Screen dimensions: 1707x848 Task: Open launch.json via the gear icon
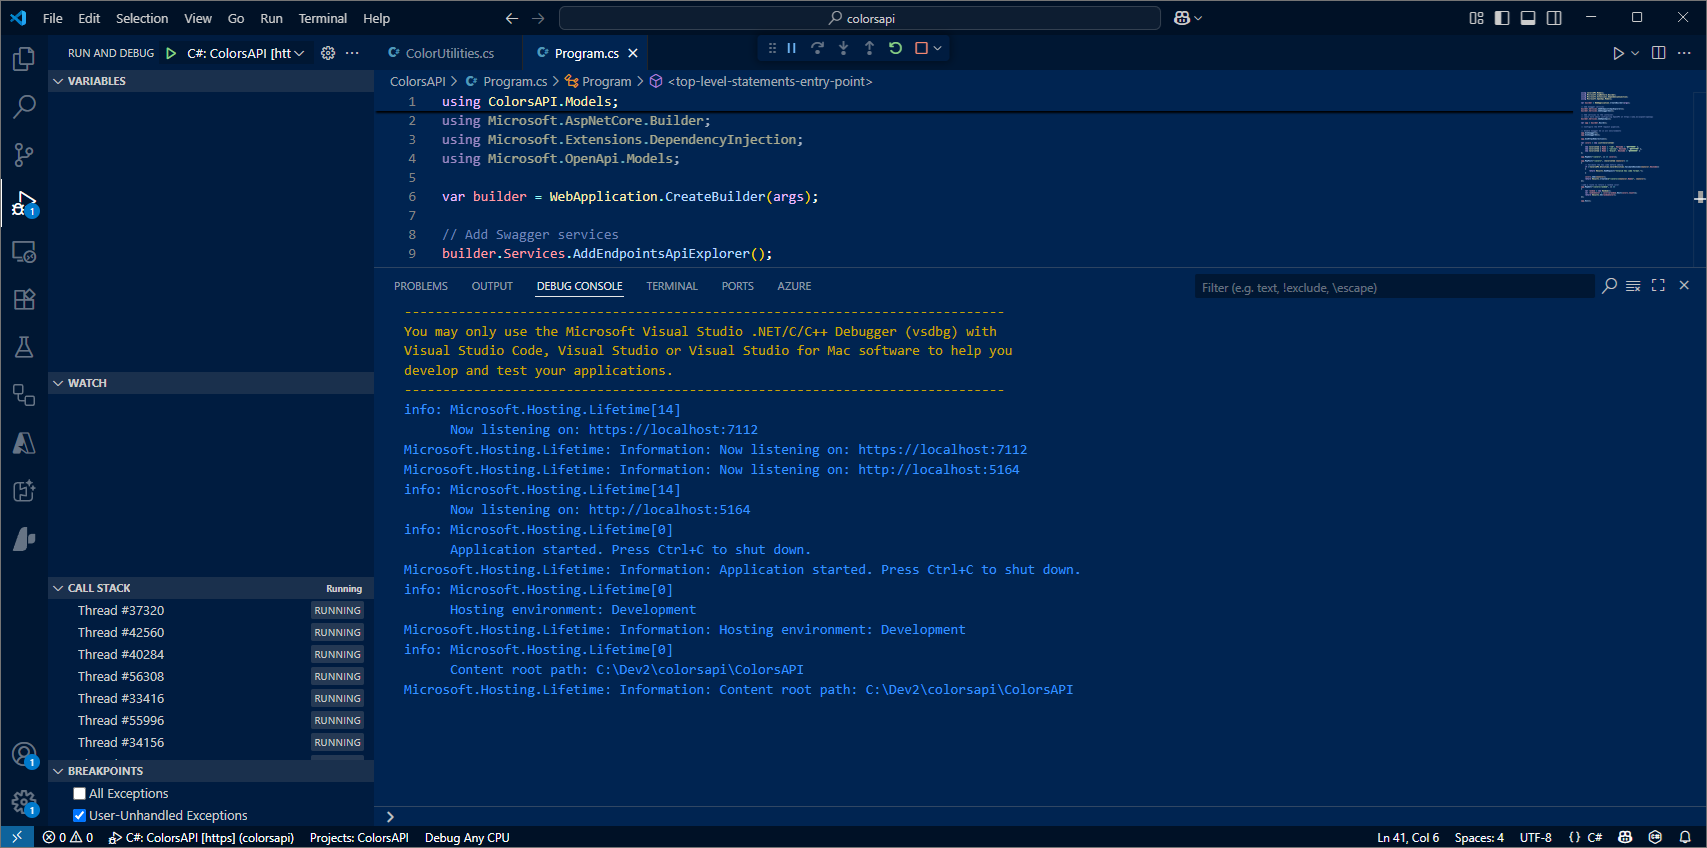328,53
